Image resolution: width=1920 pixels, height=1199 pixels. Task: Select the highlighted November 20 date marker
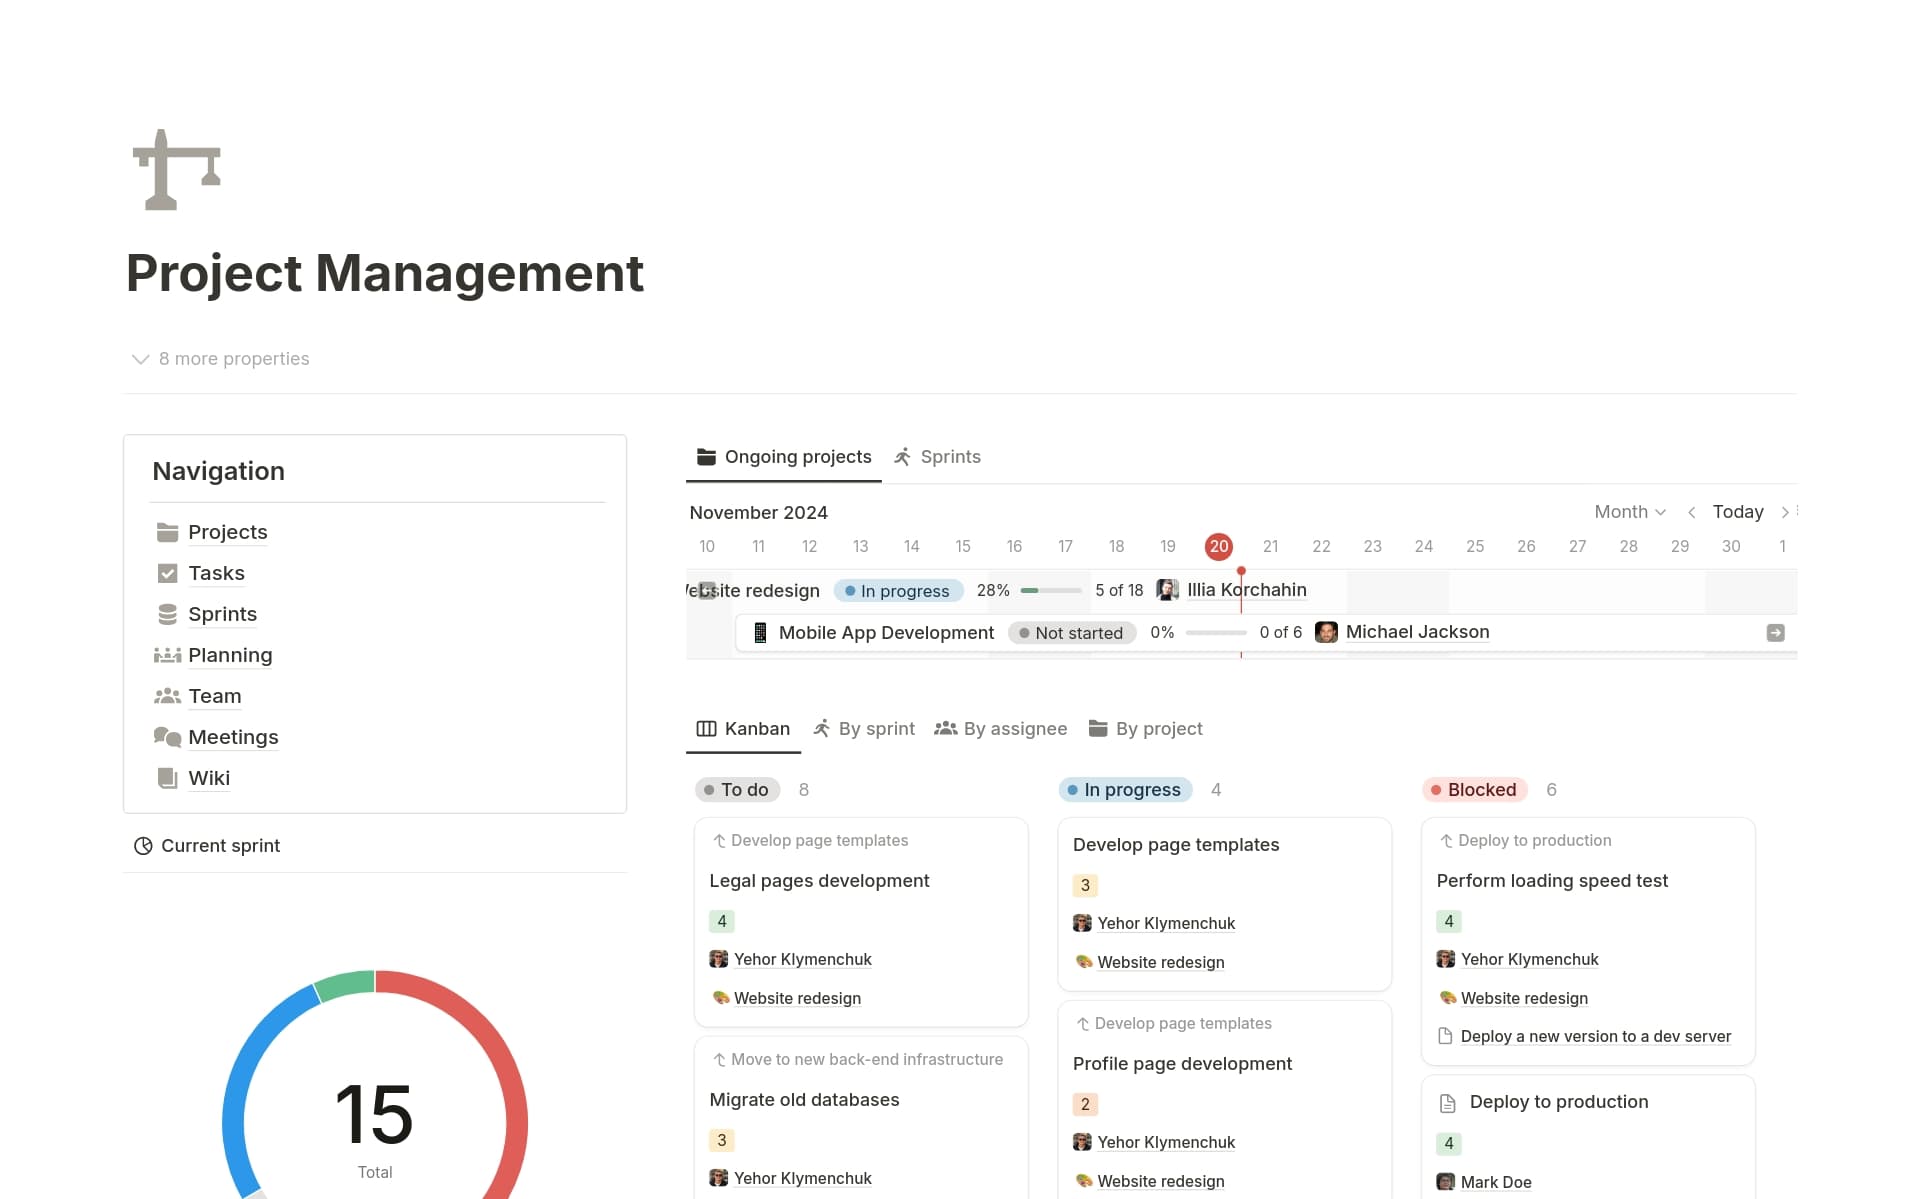[x=1218, y=546]
